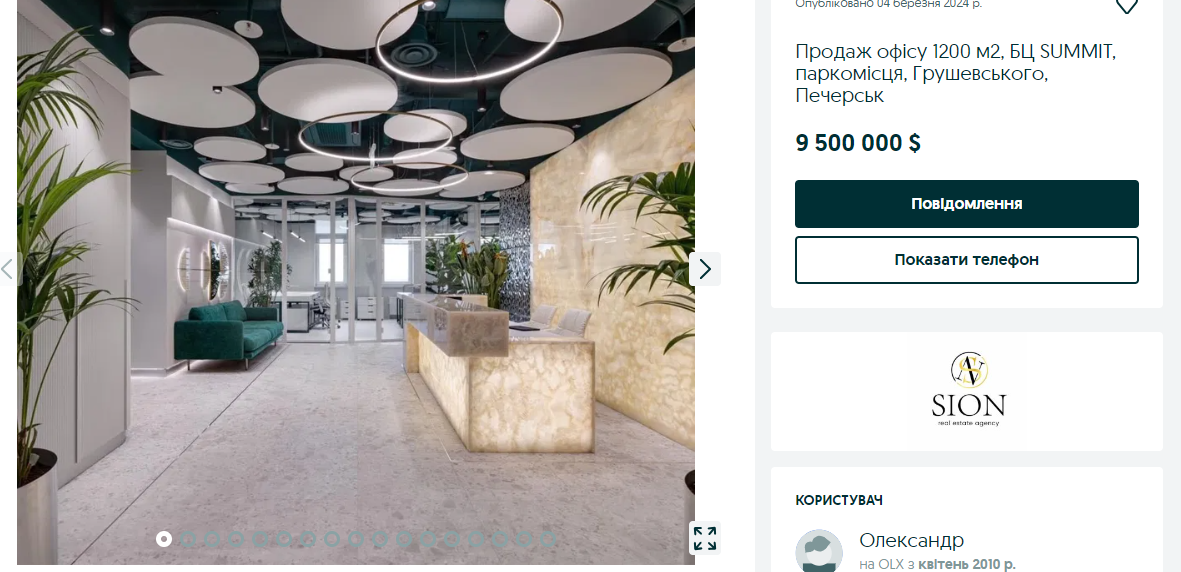1181x572 pixels.
Task: Open seller profile name Олександр
Action: (911, 540)
